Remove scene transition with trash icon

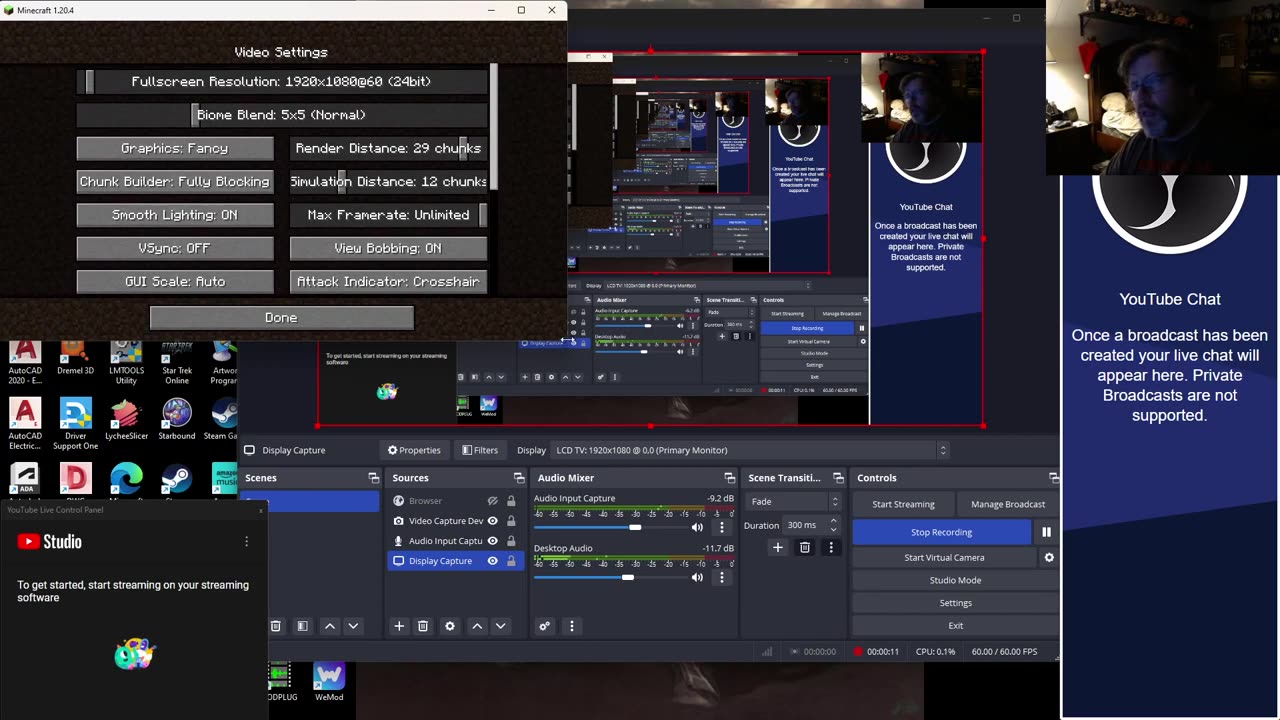point(804,547)
